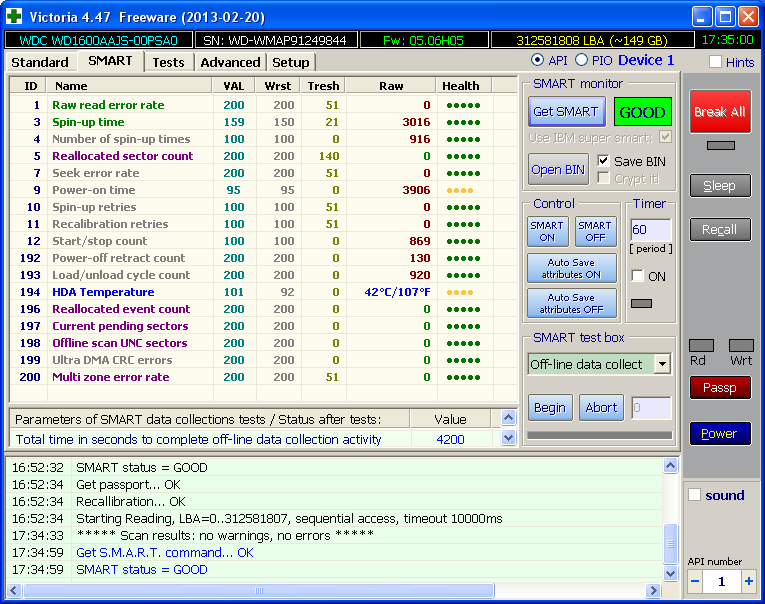Enable the sound checkbox
Image resolution: width=765 pixels, height=604 pixels.
695,495
